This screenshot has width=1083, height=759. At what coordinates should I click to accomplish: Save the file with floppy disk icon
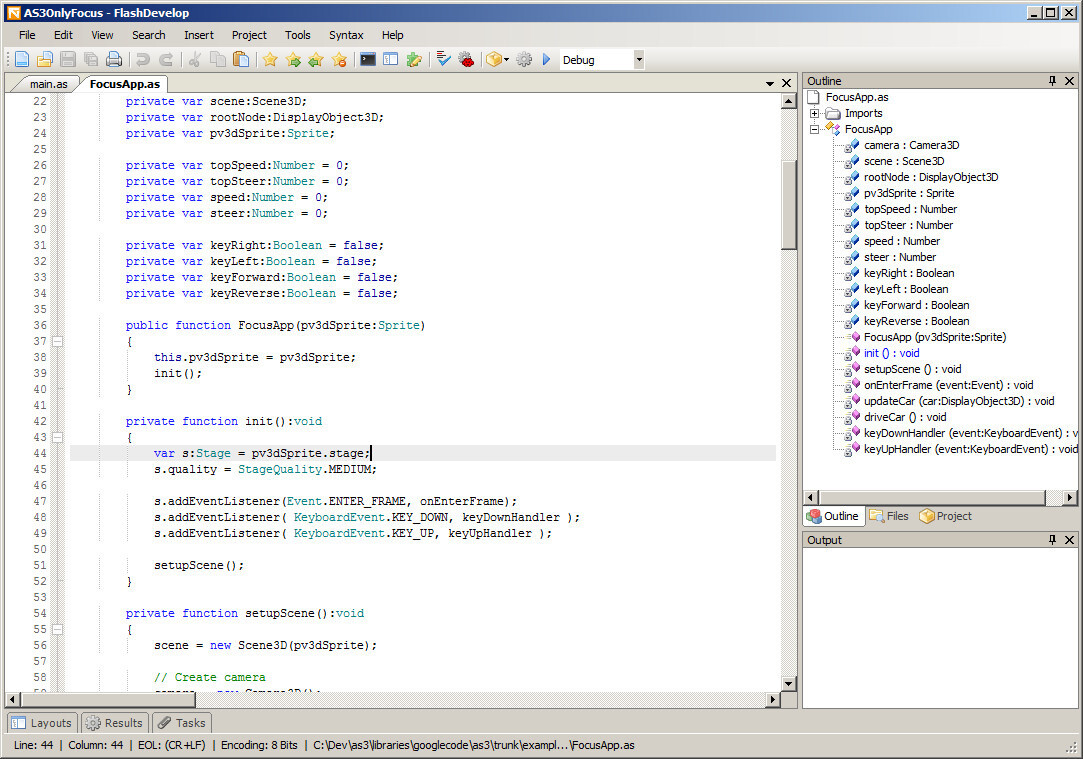coord(68,60)
